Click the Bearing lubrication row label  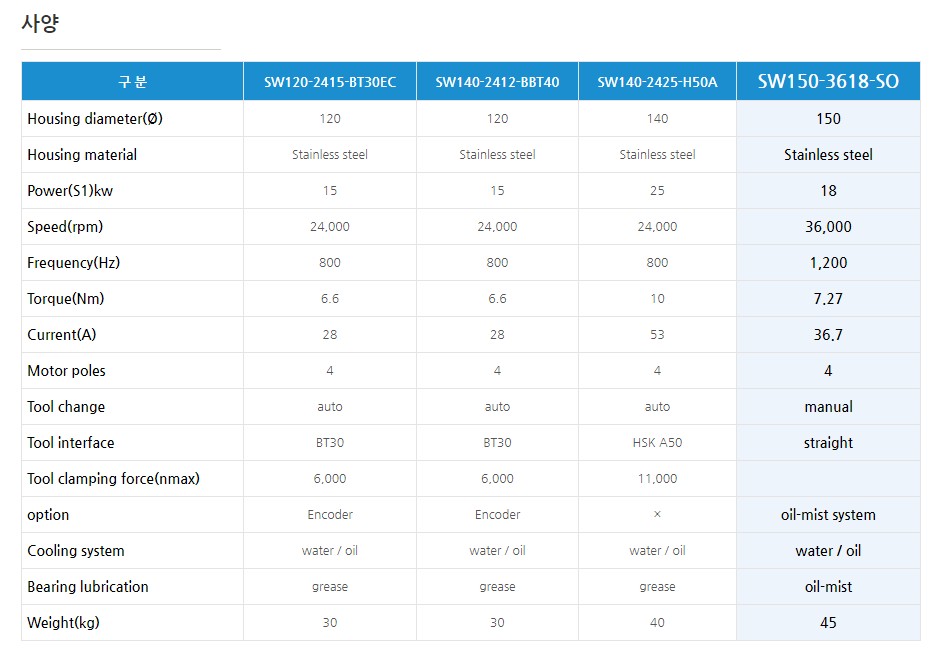(88, 587)
